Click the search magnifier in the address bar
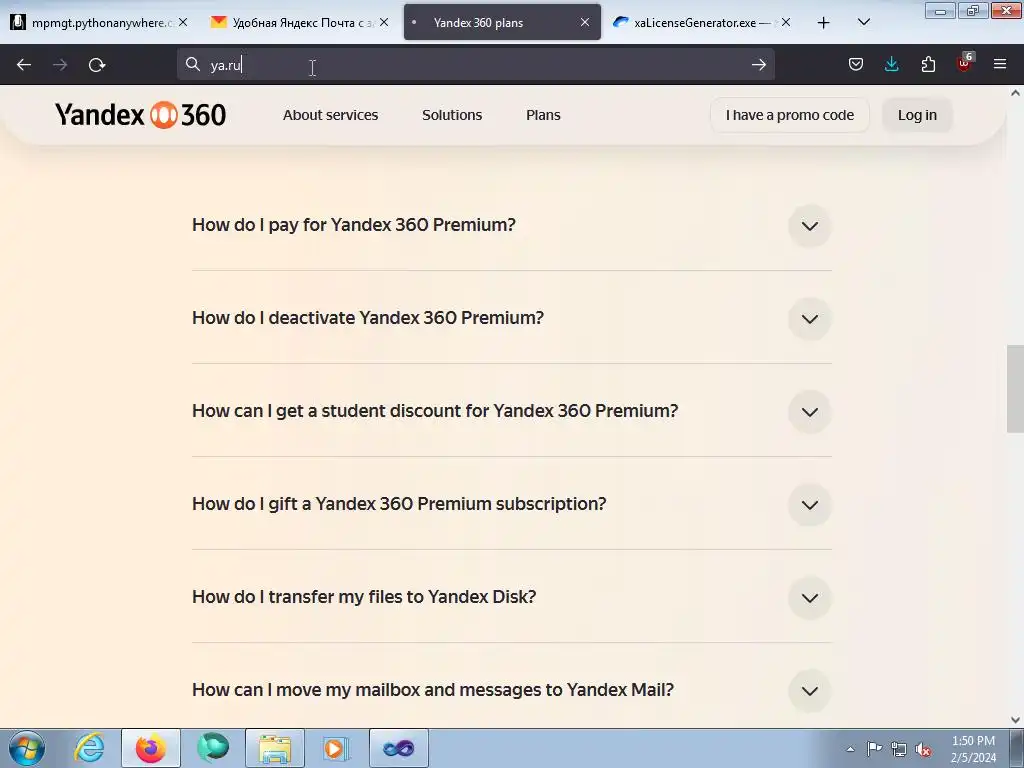This screenshot has height=768, width=1024. pos(193,65)
